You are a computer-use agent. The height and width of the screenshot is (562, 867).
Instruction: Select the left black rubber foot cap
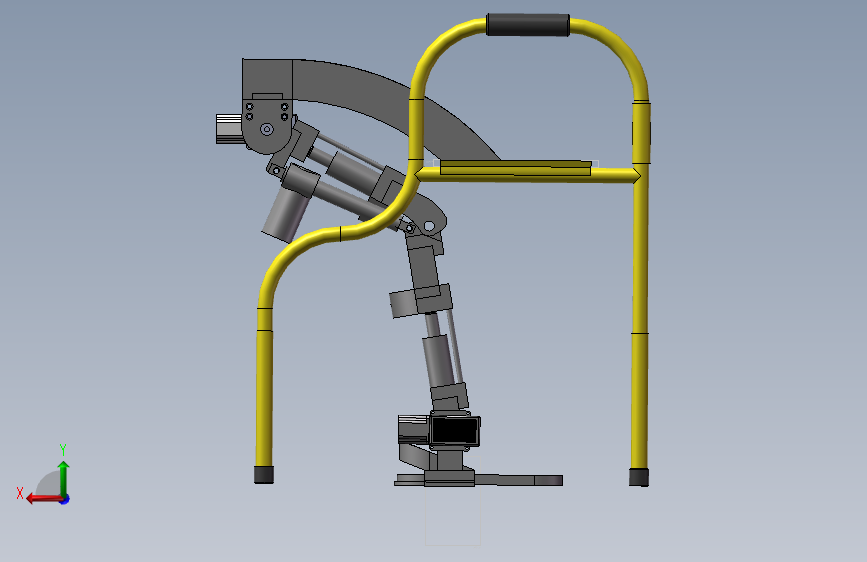[x=264, y=475]
